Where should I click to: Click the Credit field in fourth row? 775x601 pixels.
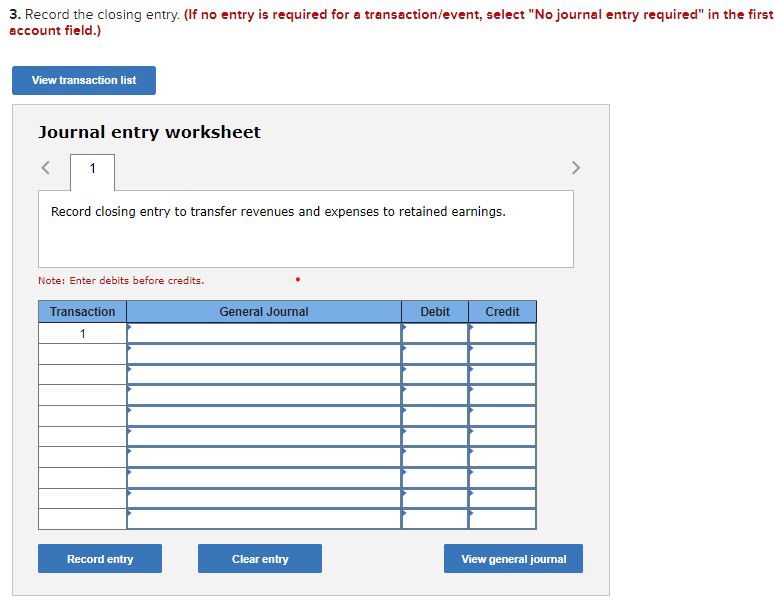click(502, 395)
